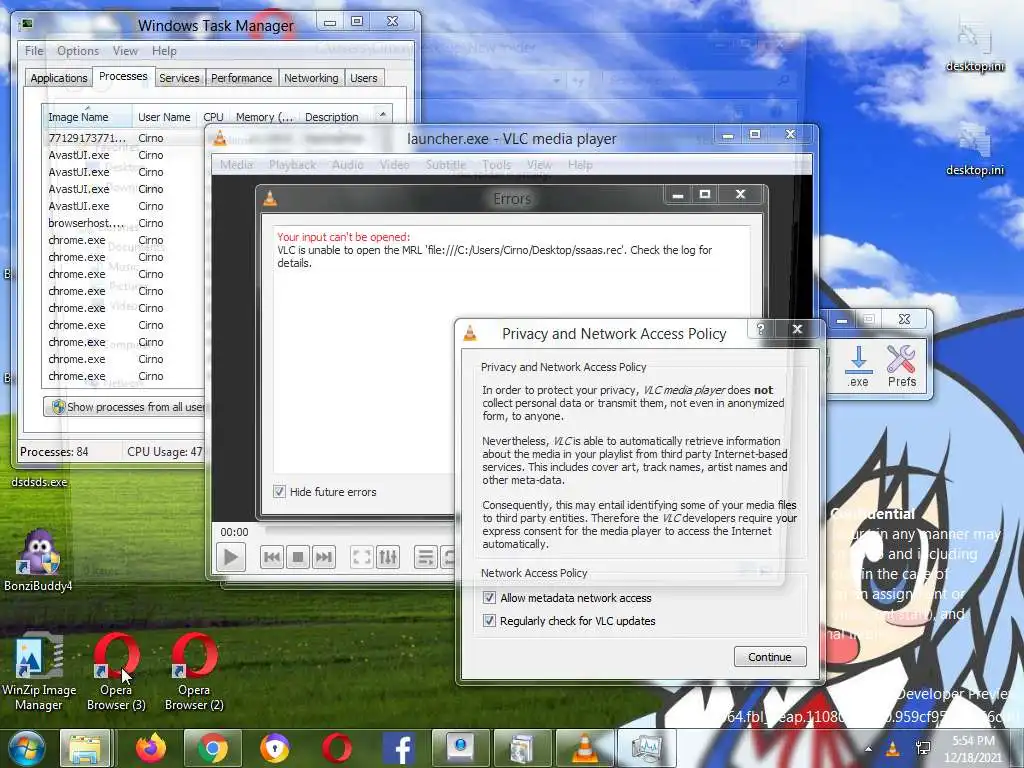1024x768 pixels.
Task: Click VLC next track button
Action: pyautogui.click(x=324, y=557)
